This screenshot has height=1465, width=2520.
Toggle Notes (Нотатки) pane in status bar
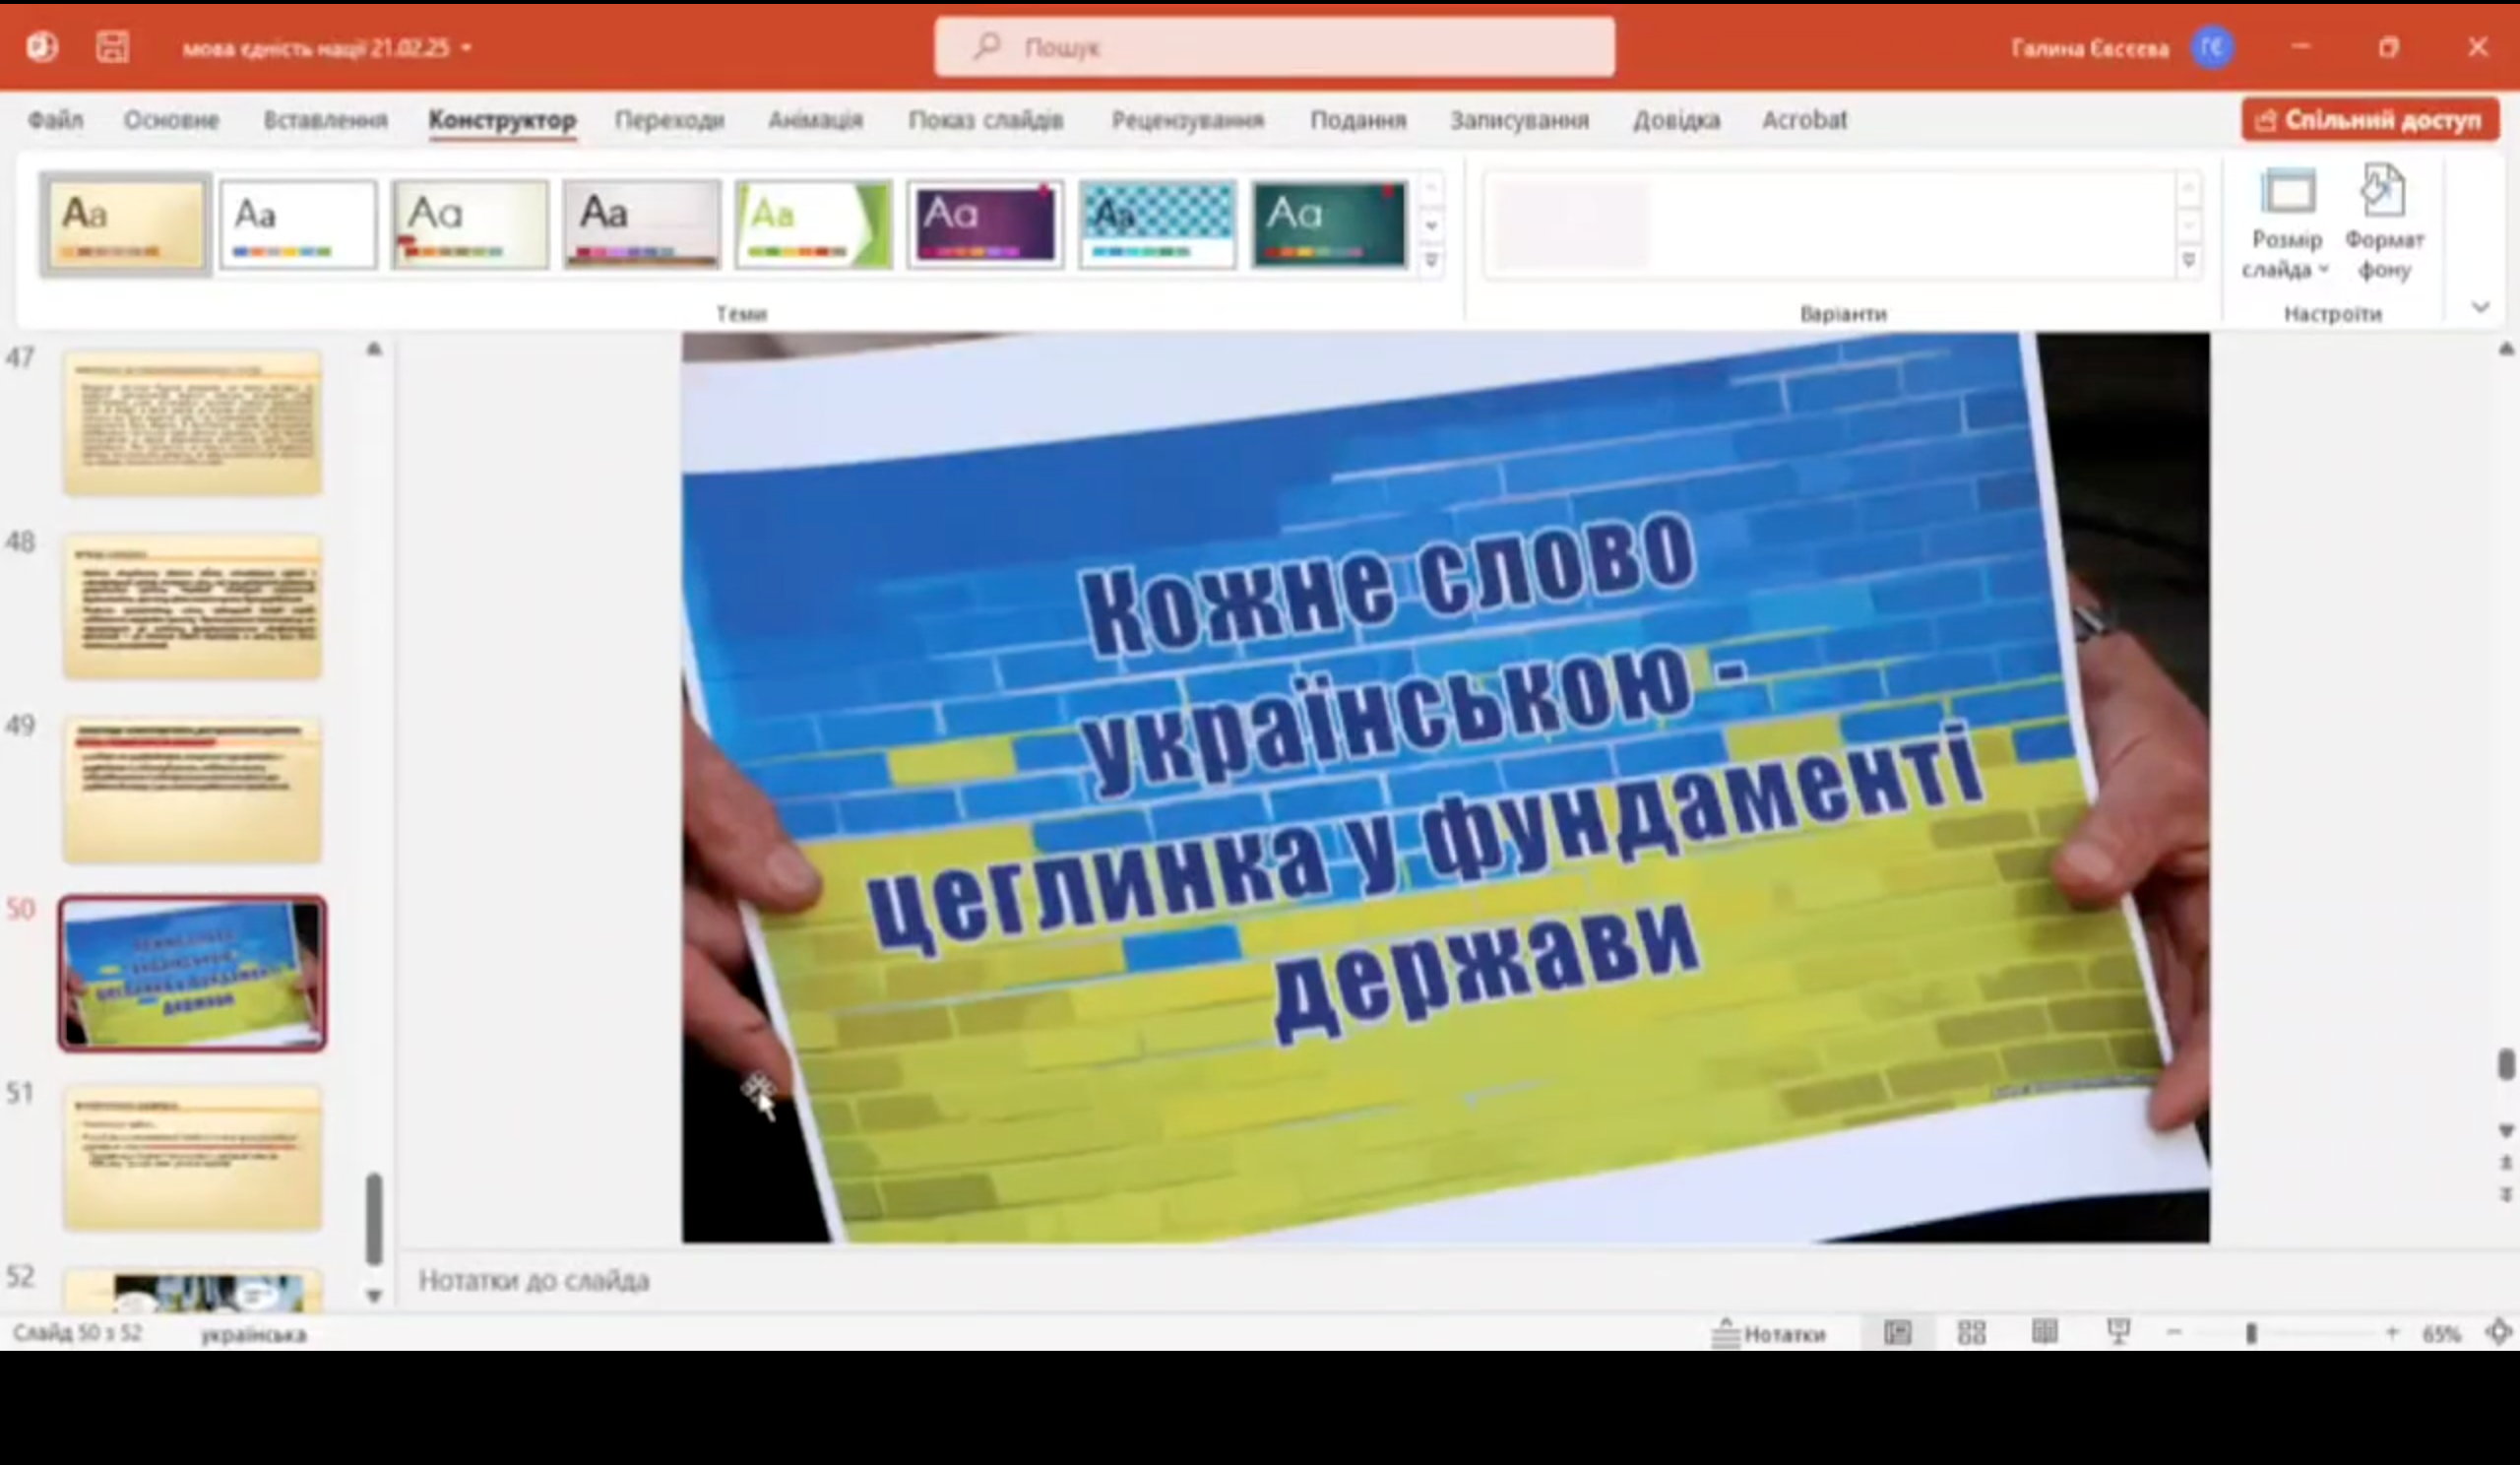[1768, 1333]
